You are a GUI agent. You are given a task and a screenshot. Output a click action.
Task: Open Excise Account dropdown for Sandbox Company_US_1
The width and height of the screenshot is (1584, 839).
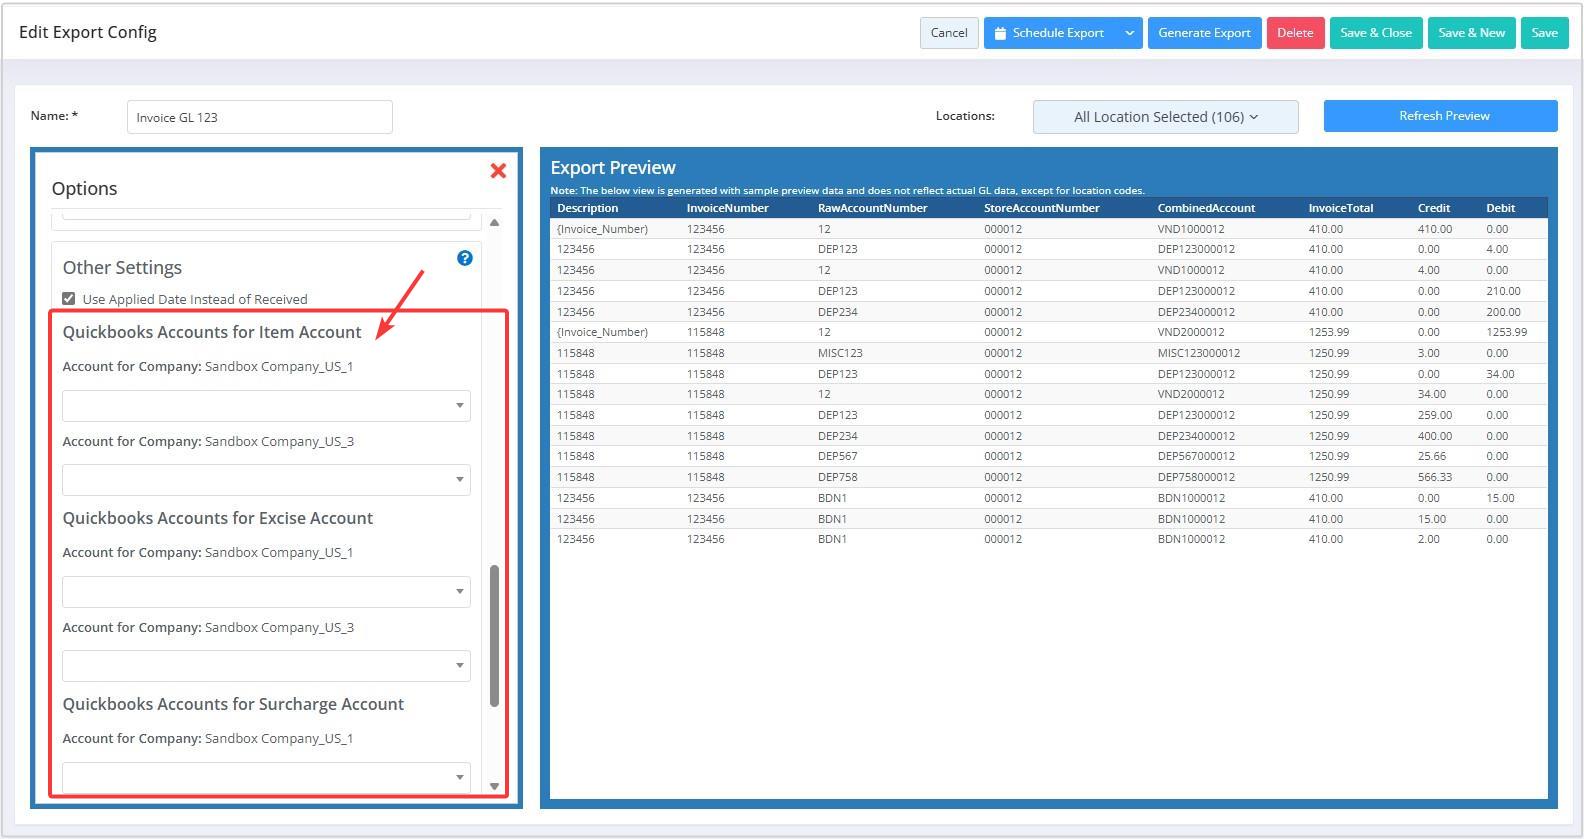pyautogui.click(x=266, y=592)
